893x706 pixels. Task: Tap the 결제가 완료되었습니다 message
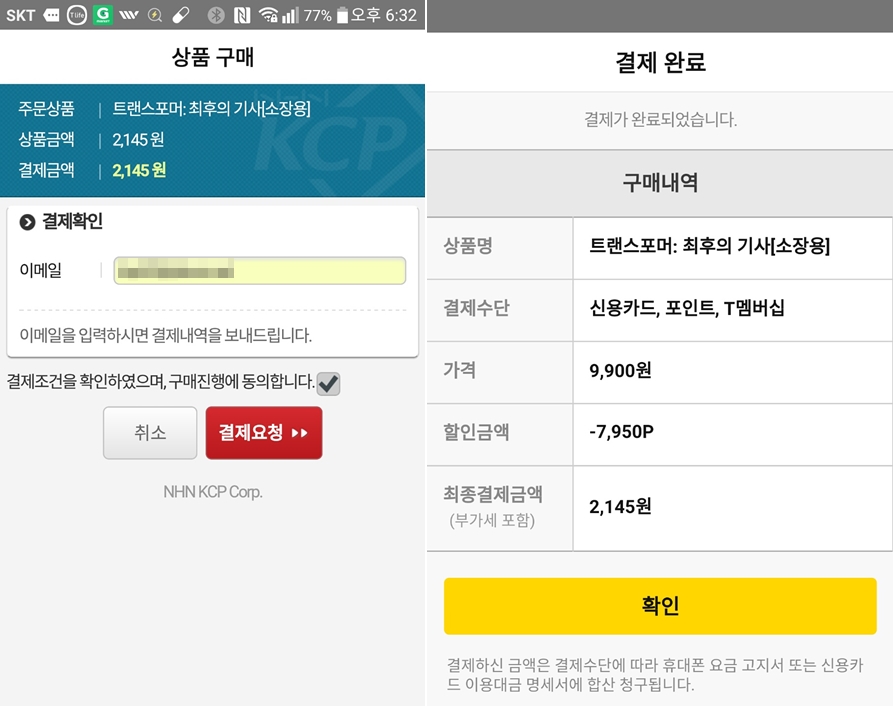(x=661, y=120)
